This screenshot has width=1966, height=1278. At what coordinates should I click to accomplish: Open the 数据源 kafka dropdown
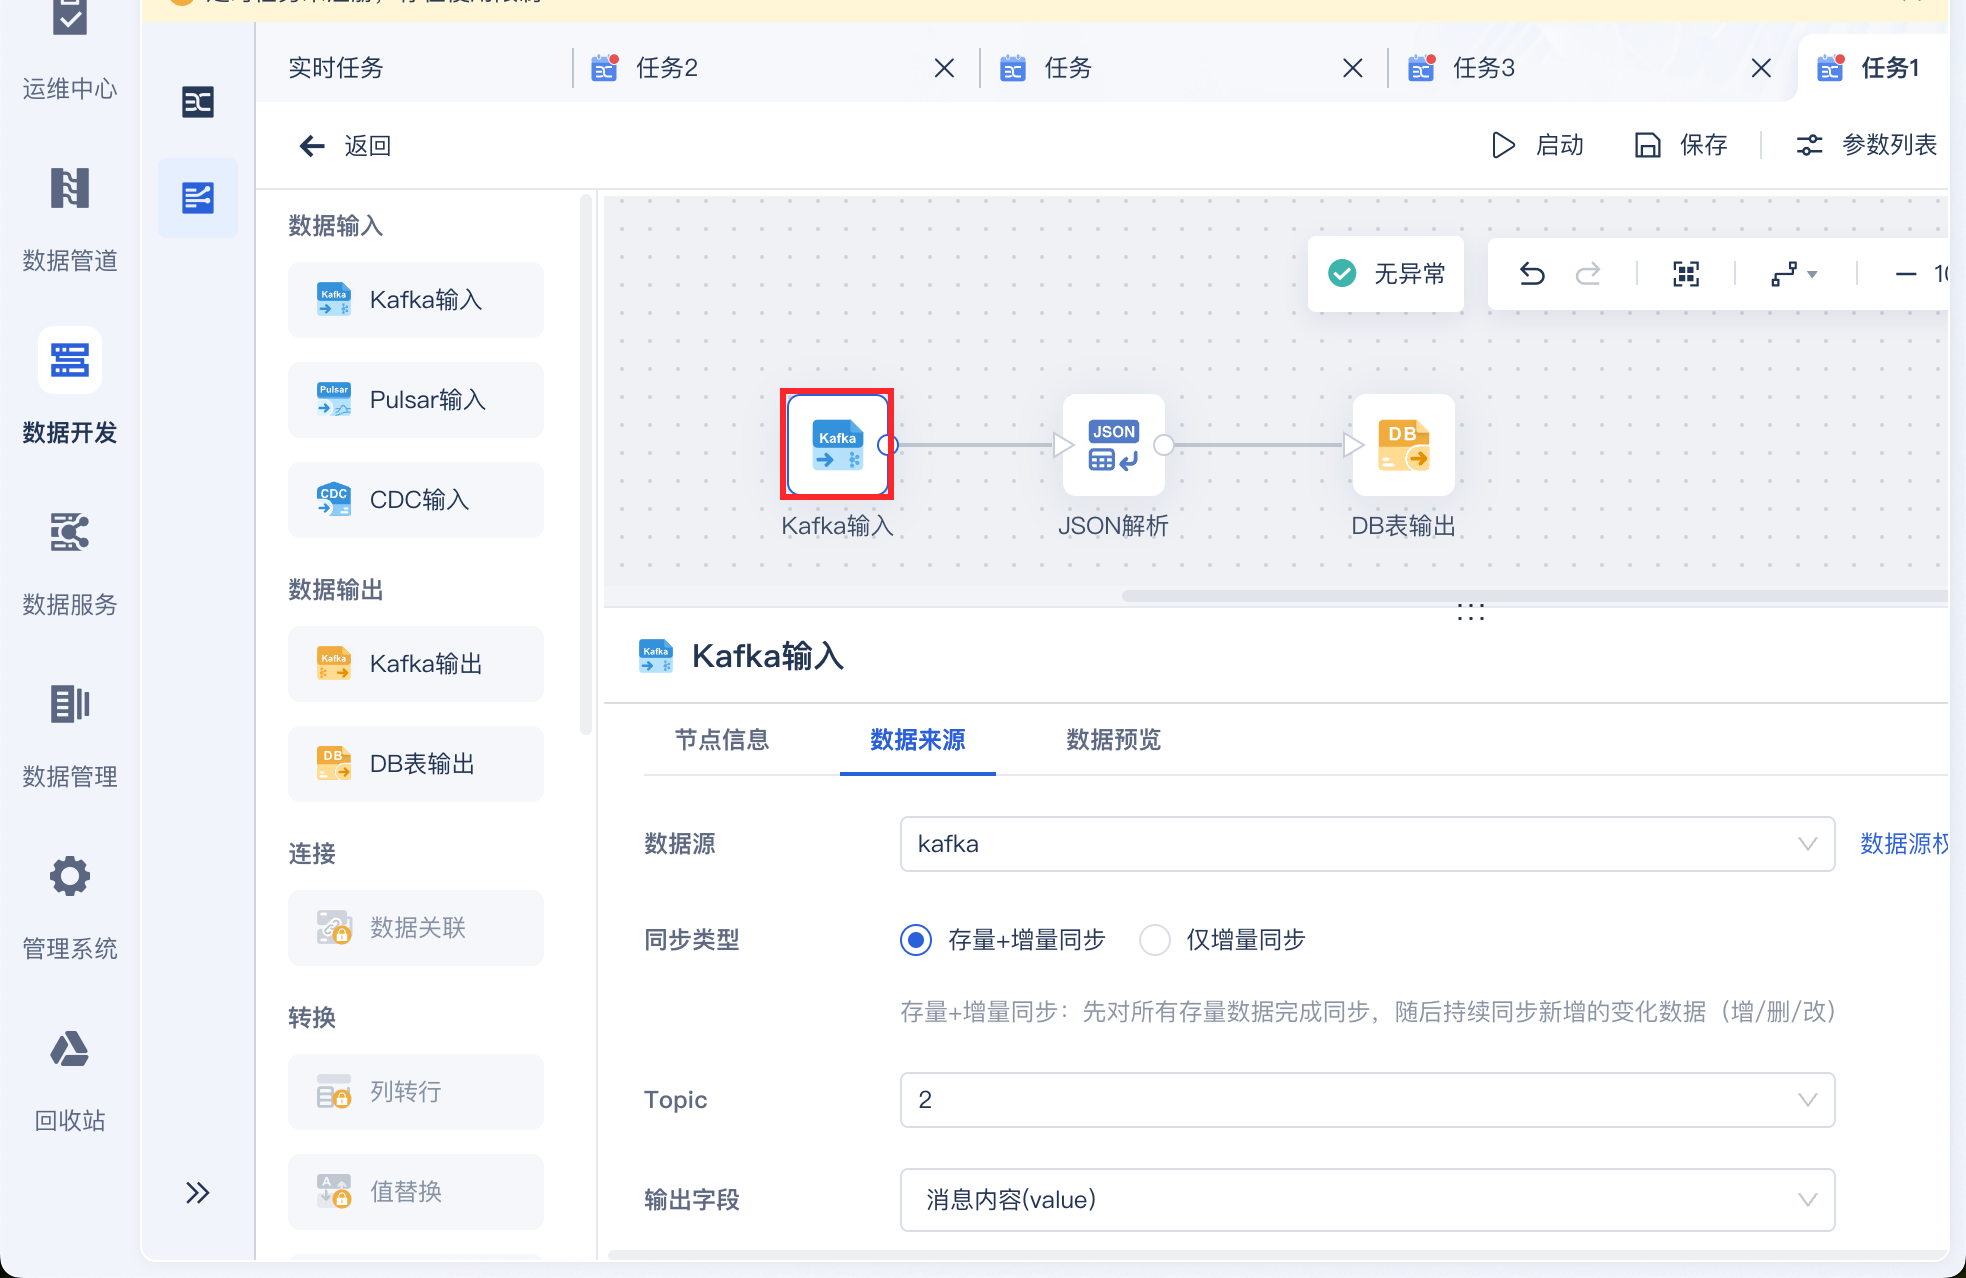pyautogui.click(x=1366, y=844)
